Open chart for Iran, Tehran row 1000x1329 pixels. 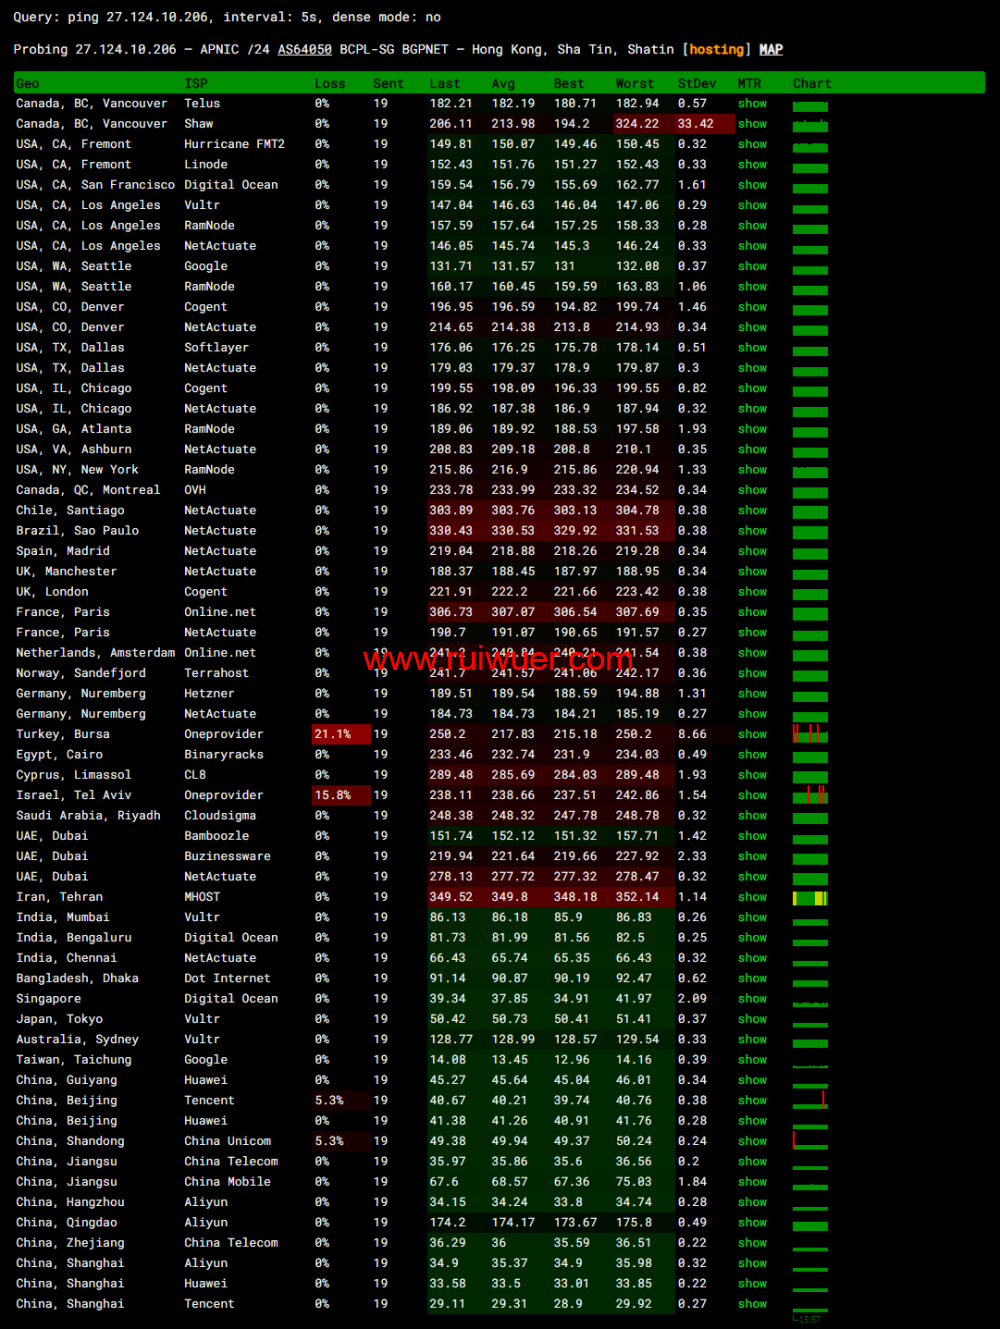(x=810, y=898)
